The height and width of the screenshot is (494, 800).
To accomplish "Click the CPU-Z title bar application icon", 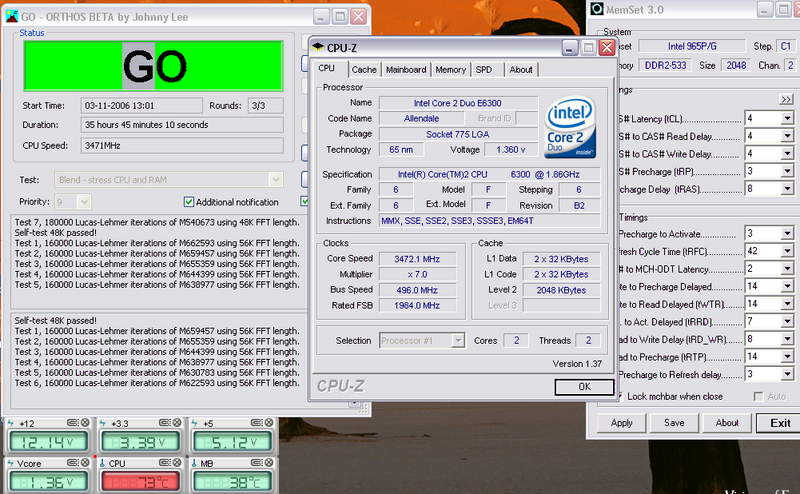I will pyautogui.click(x=318, y=47).
